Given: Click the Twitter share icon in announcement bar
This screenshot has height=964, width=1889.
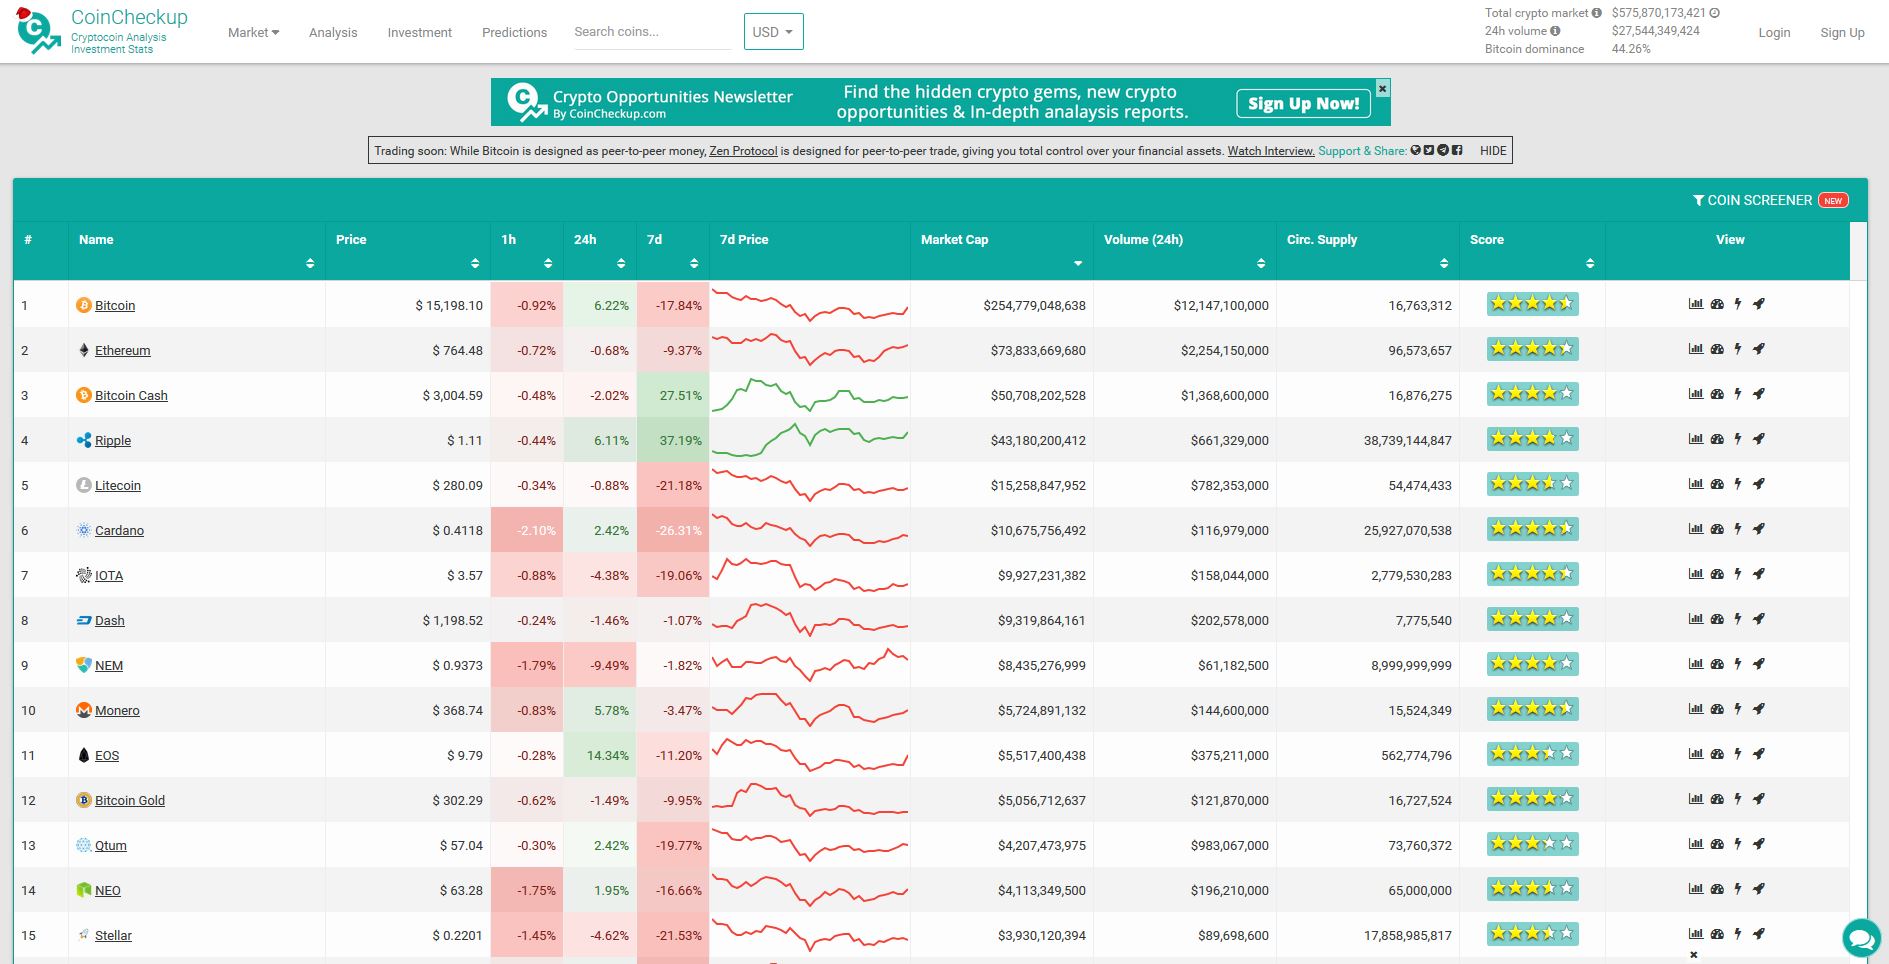Looking at the screenshot, I should coord(1429,150).
